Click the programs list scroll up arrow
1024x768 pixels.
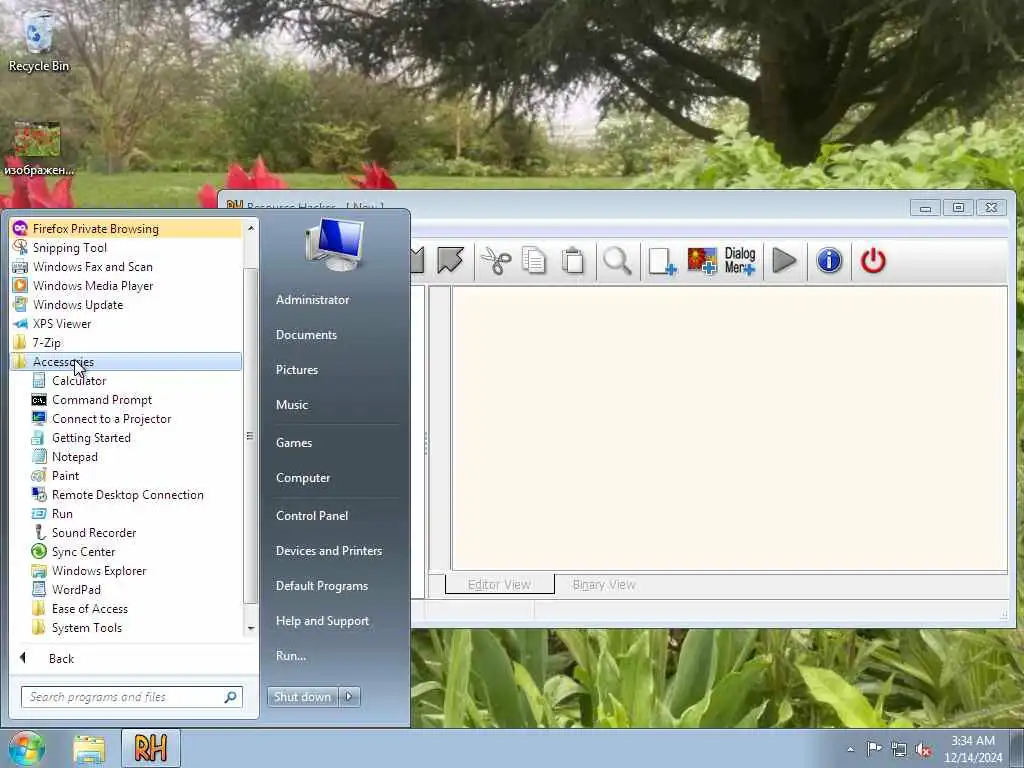click(x=251, y=228)
